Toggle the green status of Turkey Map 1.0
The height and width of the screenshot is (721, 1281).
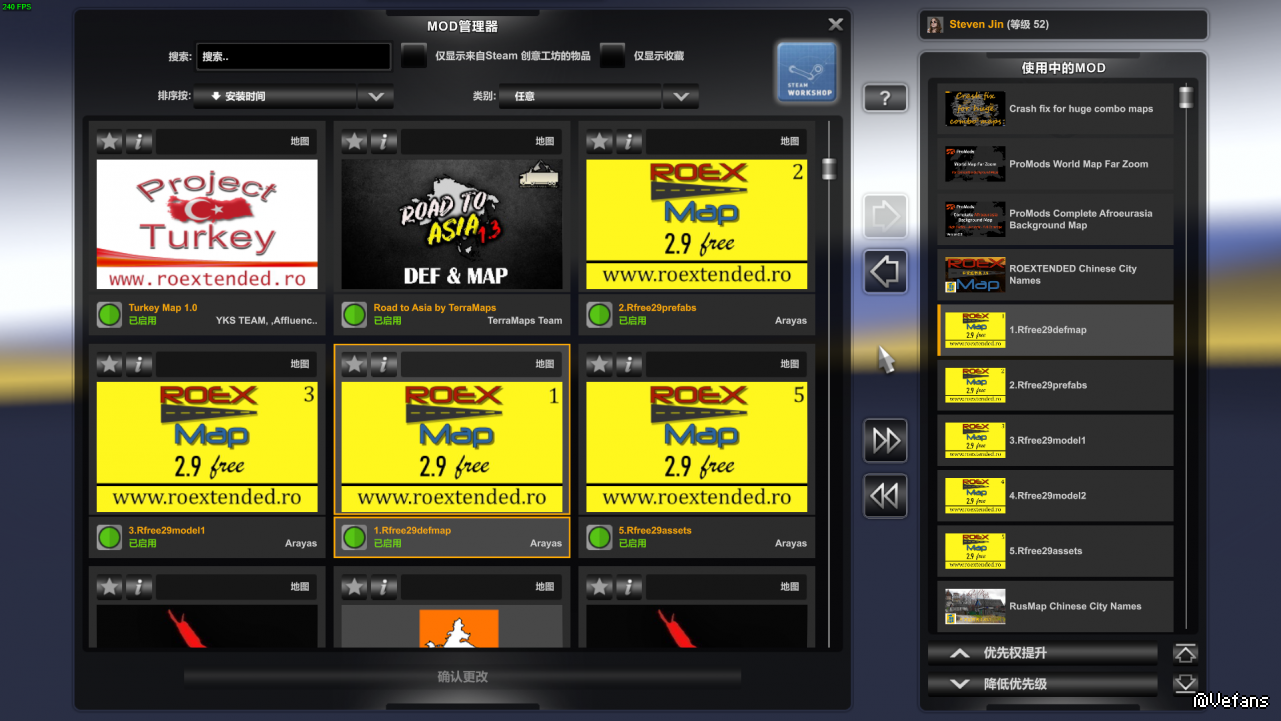point(109,314)
